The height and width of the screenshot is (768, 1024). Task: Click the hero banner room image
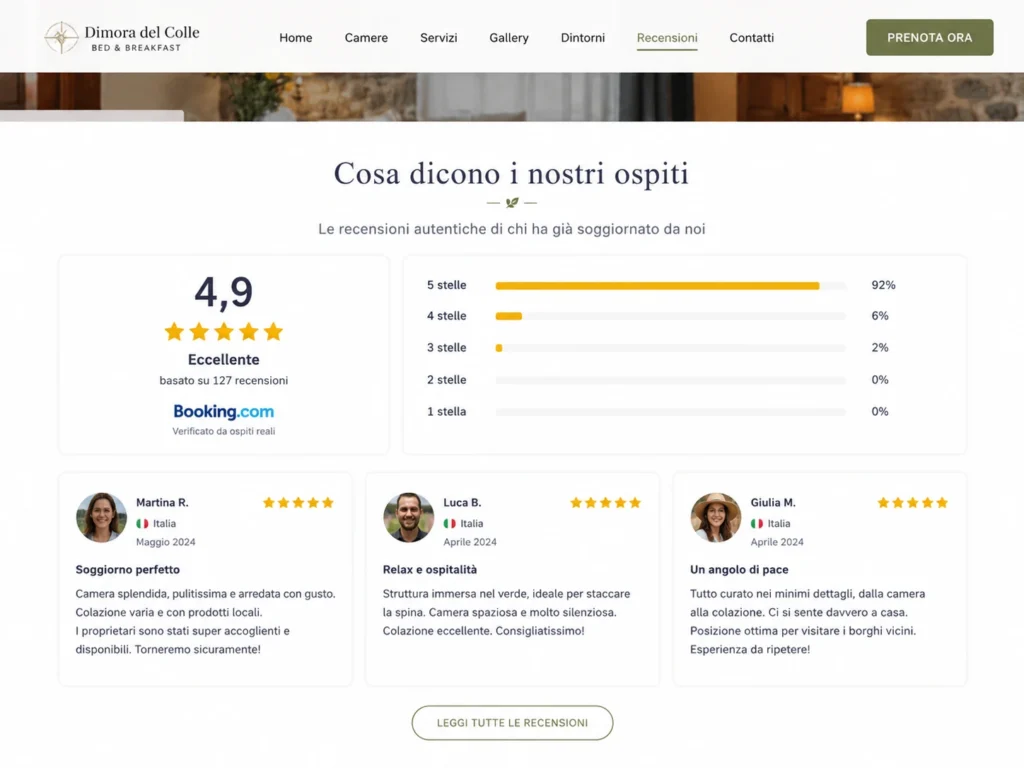click(512, 97)
